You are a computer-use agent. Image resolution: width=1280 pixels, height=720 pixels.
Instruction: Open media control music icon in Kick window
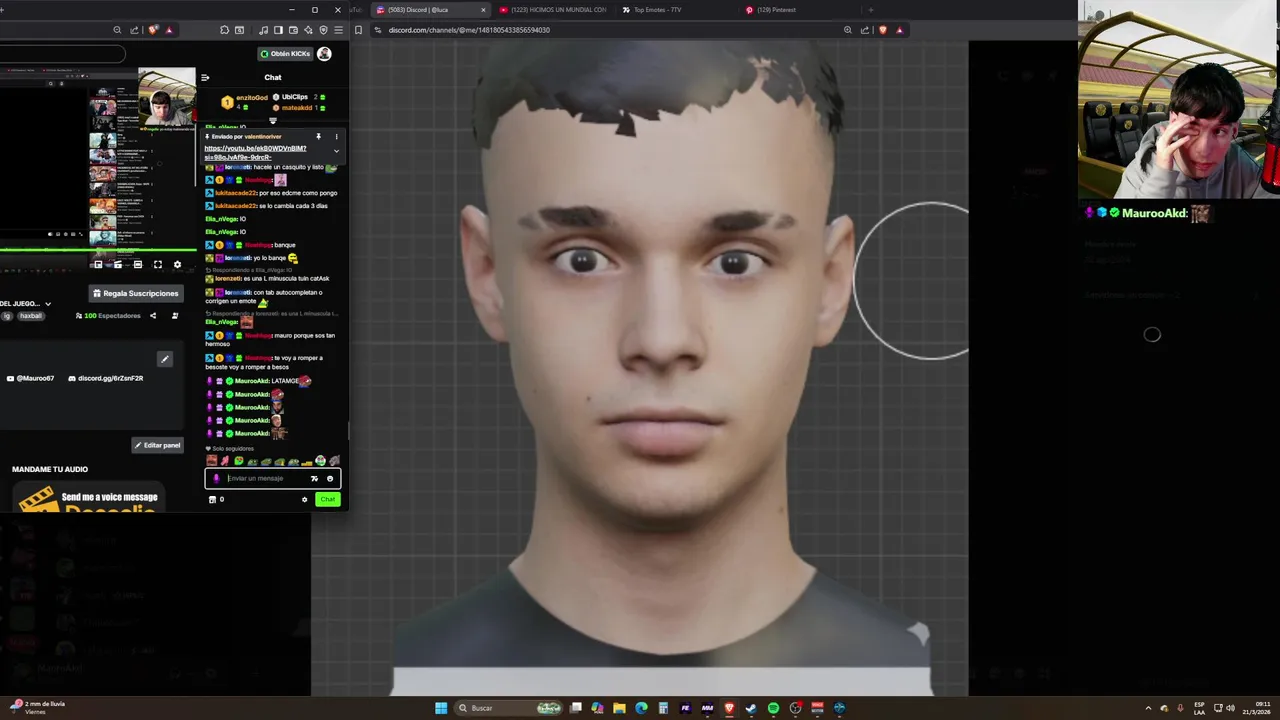[x=263, y=30]
